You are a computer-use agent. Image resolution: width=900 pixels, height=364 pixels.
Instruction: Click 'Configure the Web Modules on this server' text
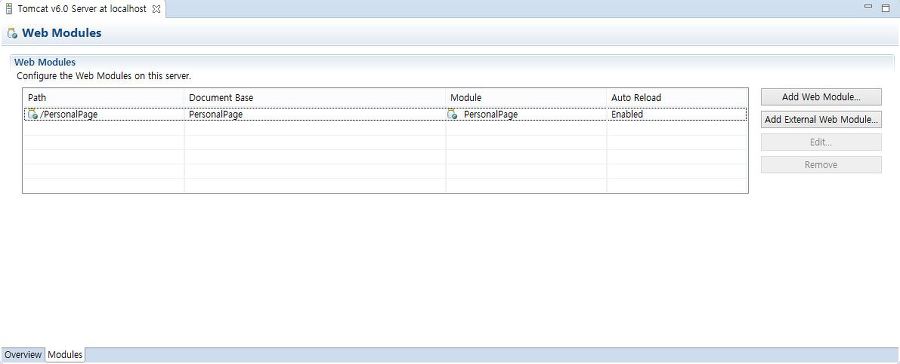pos(104,75)
